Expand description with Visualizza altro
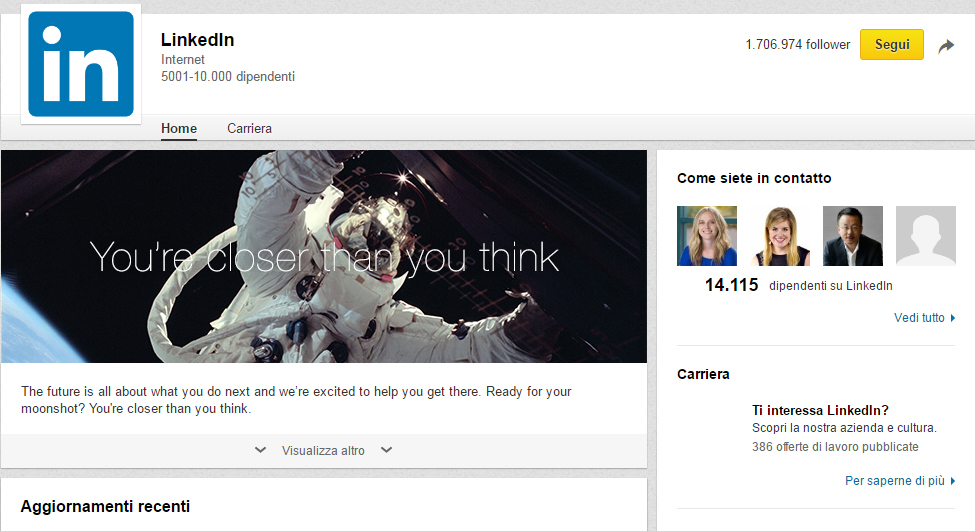 (x=323, y=451)
